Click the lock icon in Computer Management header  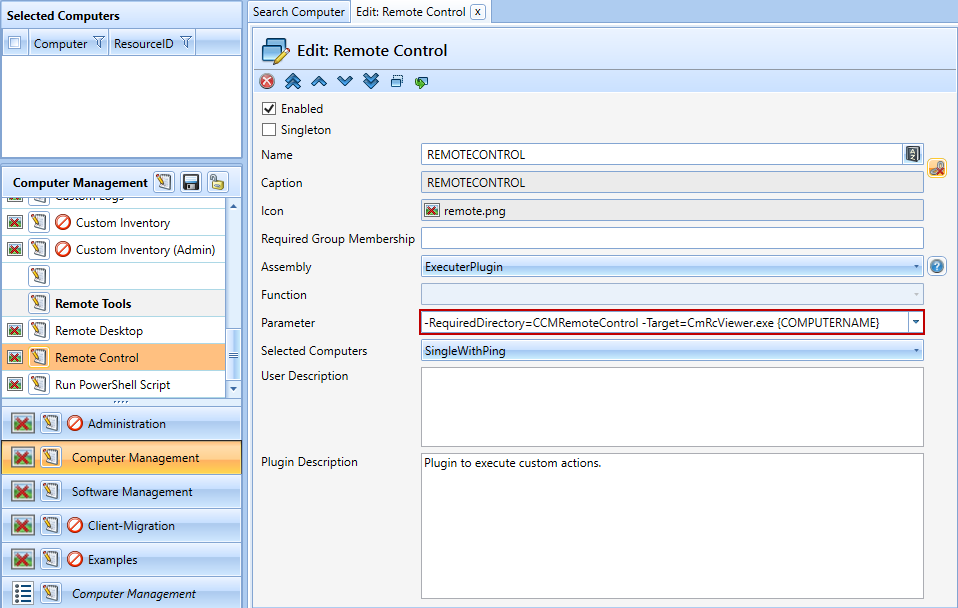218,182
